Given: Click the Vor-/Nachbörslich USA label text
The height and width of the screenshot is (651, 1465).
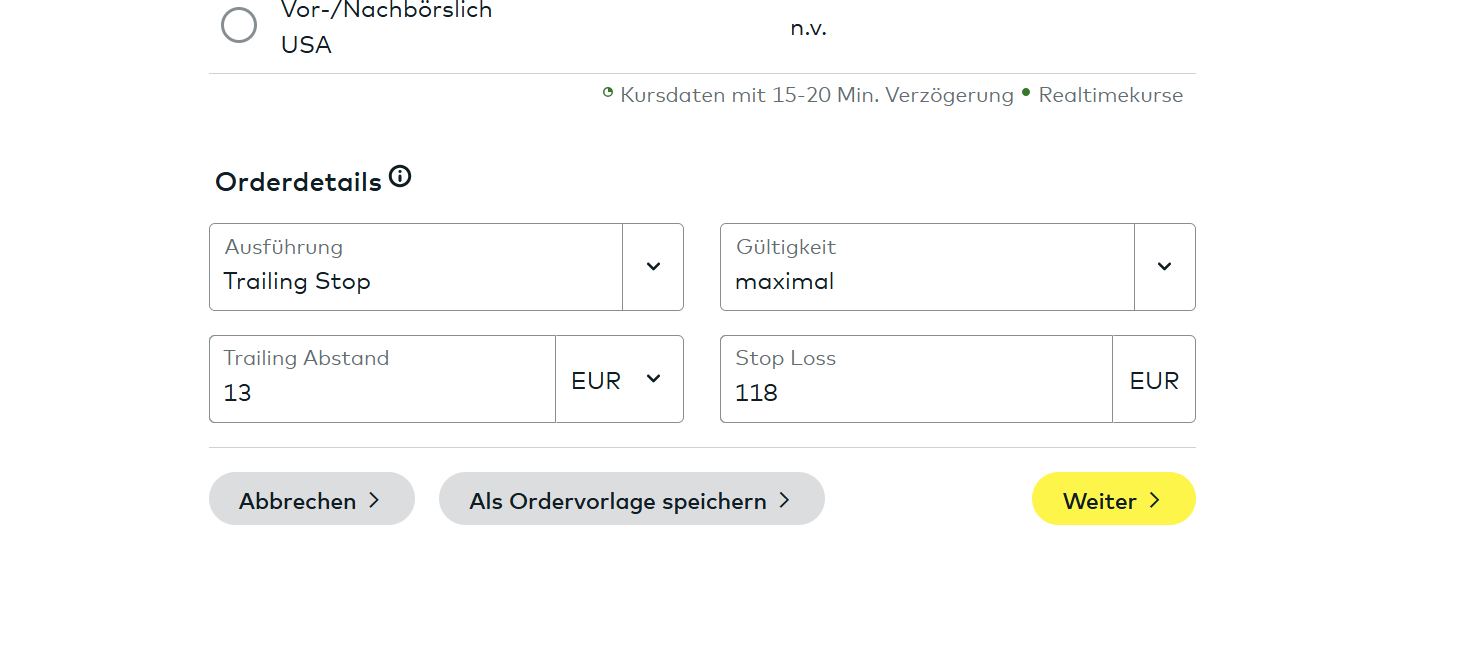Looking at the screenshot, I should tap(386, 28).
